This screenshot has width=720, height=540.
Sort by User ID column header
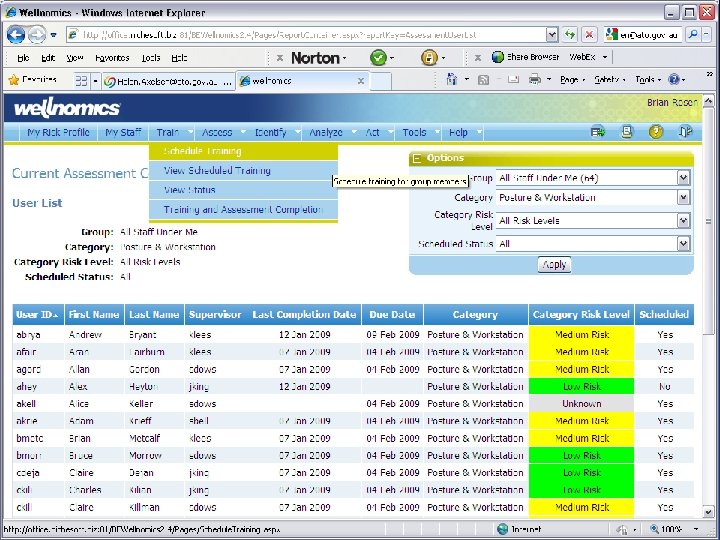tap(39, 315)
